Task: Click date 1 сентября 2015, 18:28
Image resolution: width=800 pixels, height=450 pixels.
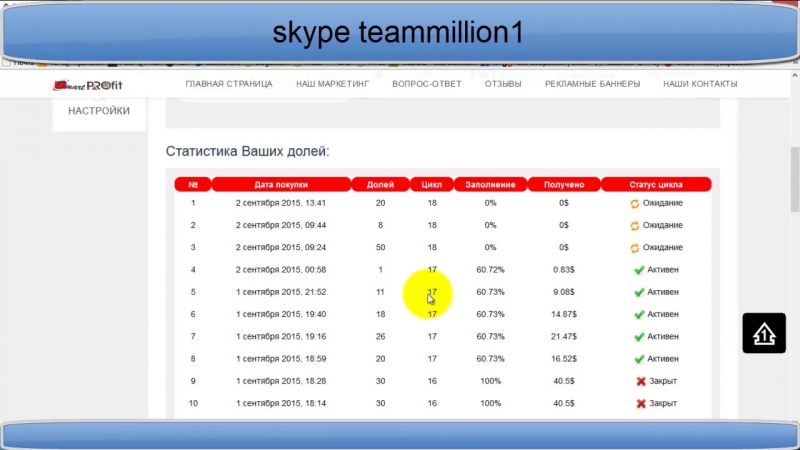Action: [281, 381]
